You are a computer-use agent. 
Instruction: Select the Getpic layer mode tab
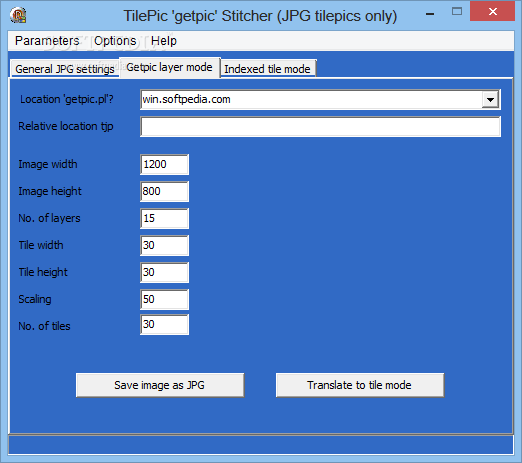click(169, 67)
